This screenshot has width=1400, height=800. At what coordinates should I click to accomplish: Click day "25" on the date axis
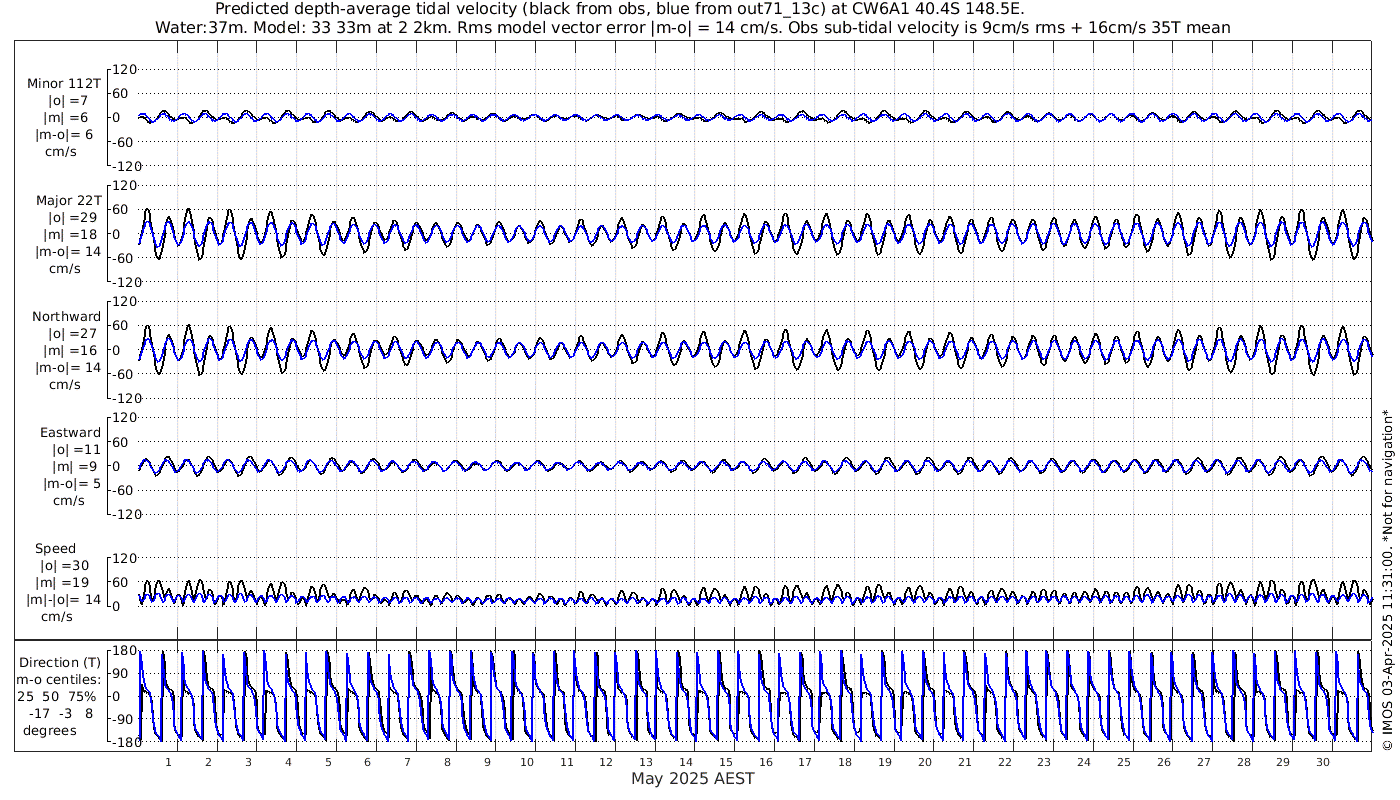coord(1123,762)
